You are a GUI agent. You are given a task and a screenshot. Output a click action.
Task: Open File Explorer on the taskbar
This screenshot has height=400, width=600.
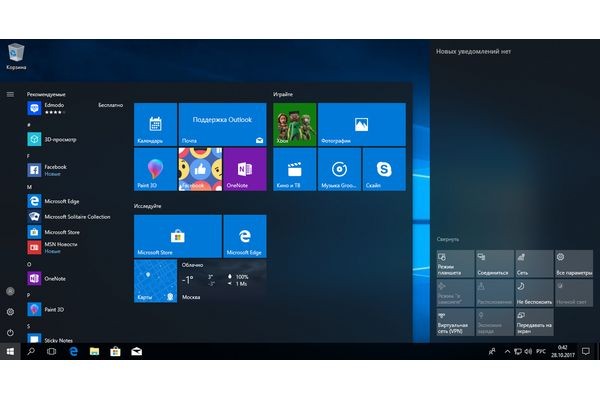(x=94, y=351)
